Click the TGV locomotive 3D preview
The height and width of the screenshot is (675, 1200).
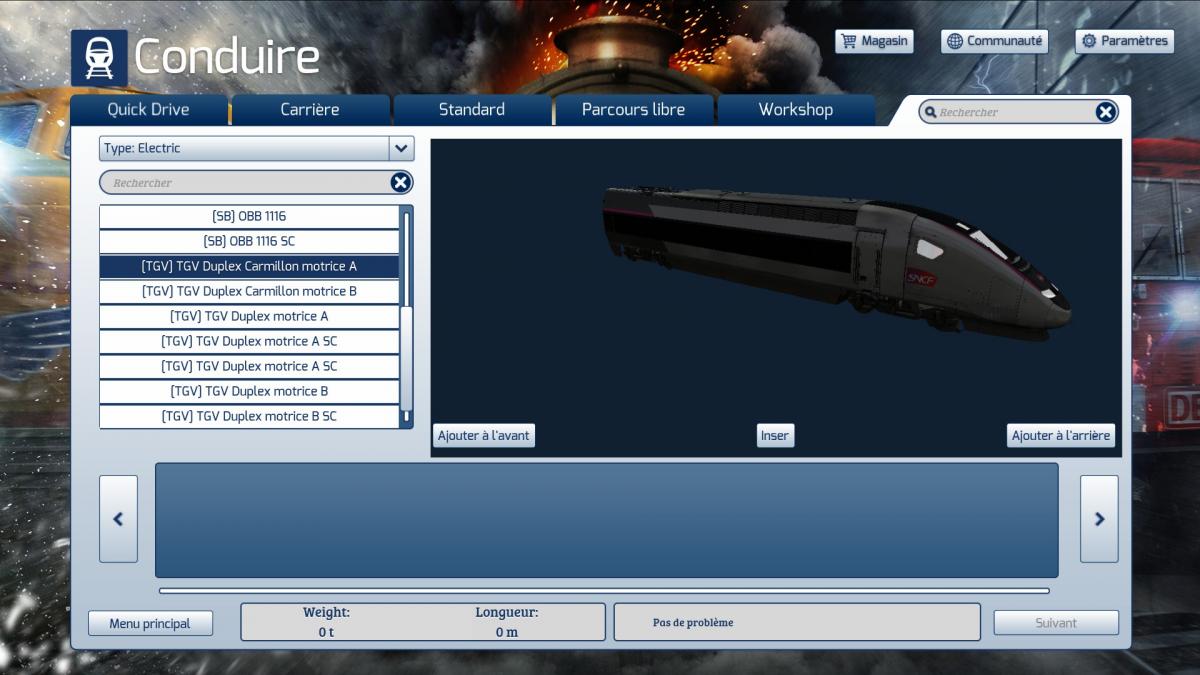[x=835, y=265]
